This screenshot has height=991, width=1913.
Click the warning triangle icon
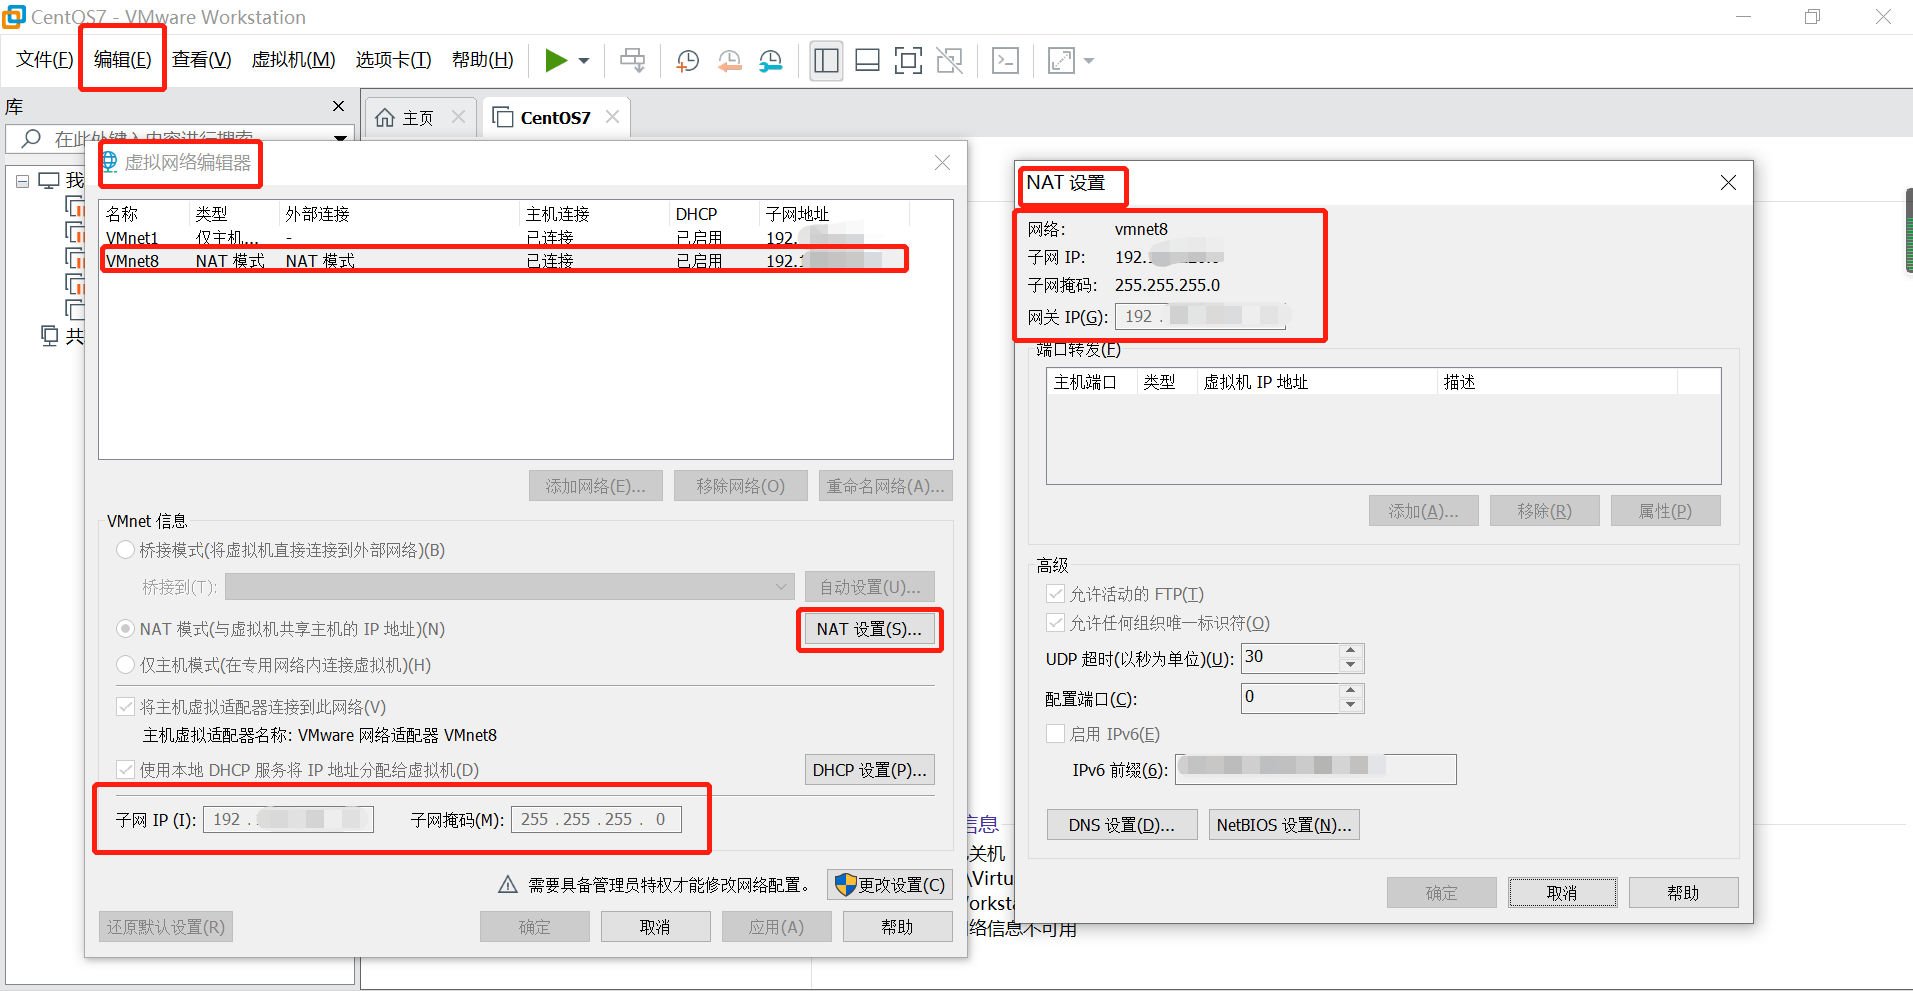point(507,884)
